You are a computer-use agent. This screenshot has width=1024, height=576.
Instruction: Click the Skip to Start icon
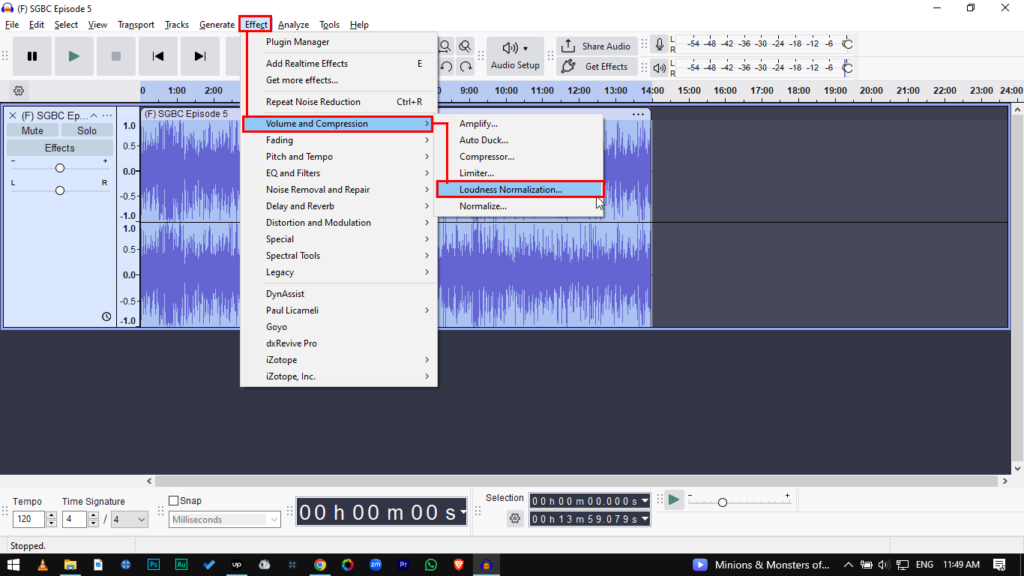[158, 57]
